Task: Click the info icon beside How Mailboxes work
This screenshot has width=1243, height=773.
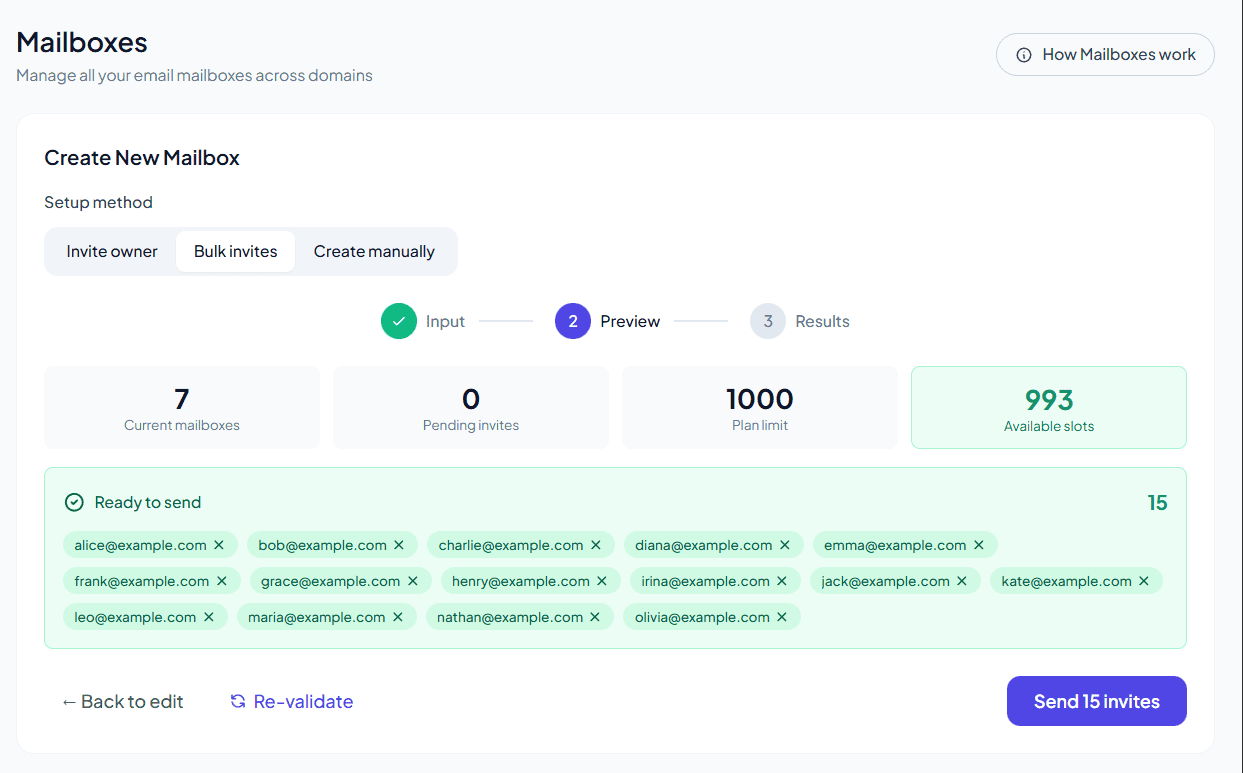Action: coord(1023,55)
